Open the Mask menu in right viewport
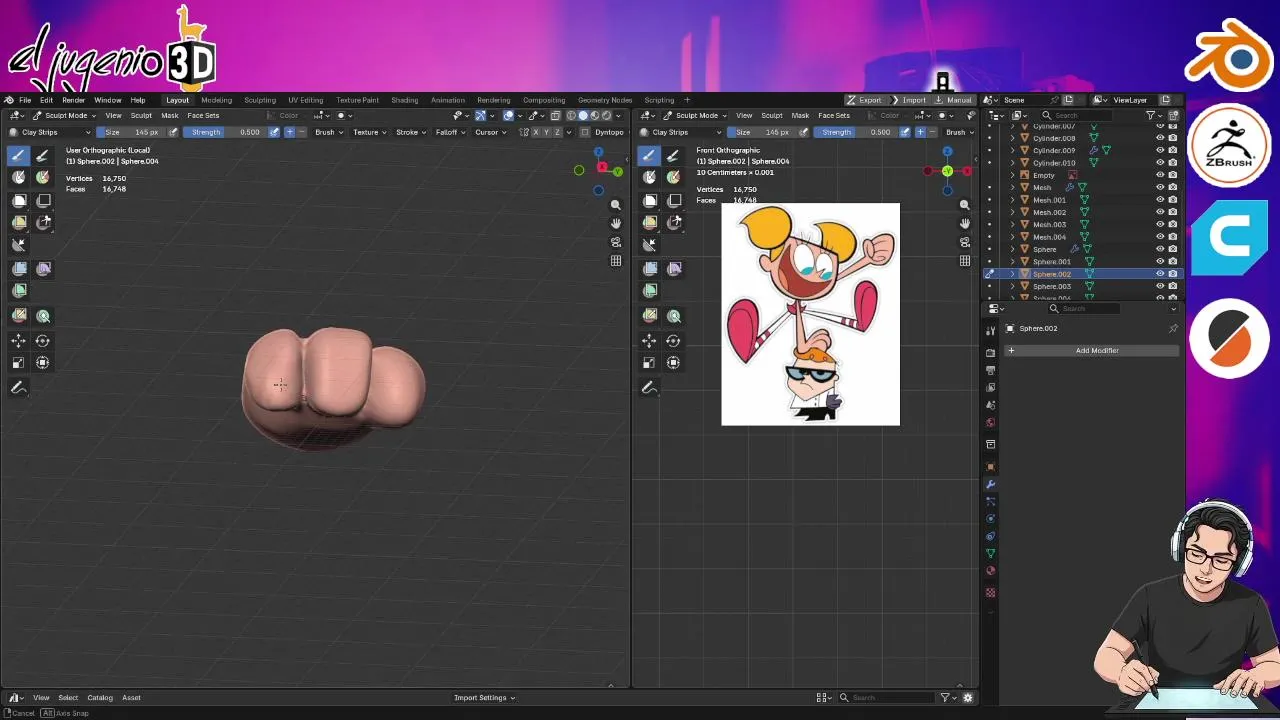Image resolution: width=1280 pixels, height=720 pixels. (800, 115)
